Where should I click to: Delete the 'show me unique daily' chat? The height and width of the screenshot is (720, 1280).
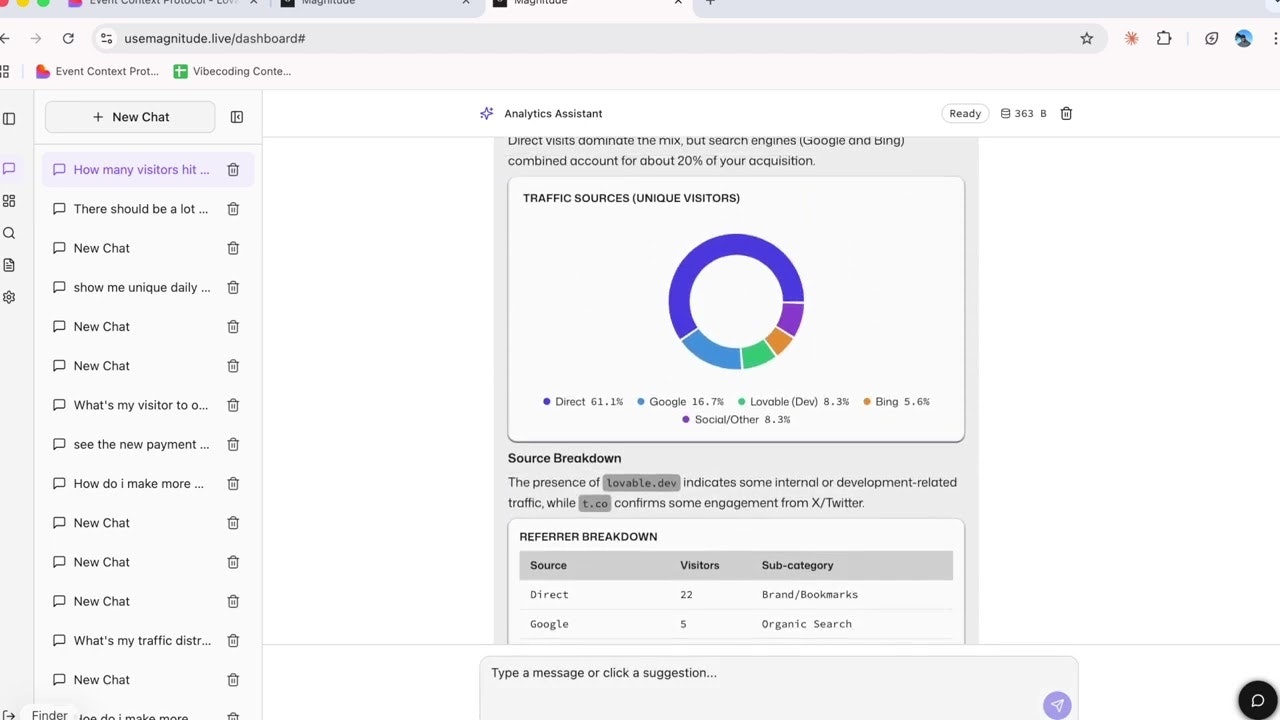pyautogui.click(x=233, y=287)
